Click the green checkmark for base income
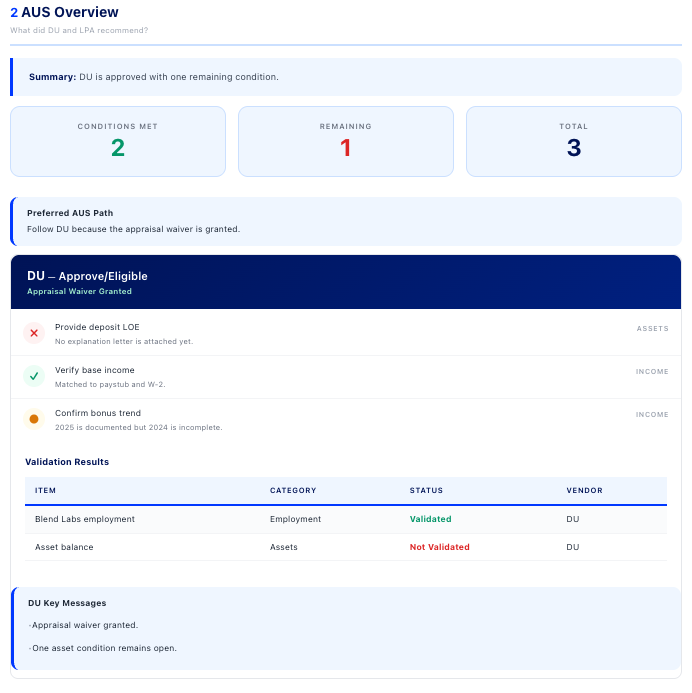The image size is (692, 693). [x=34, y=376]
